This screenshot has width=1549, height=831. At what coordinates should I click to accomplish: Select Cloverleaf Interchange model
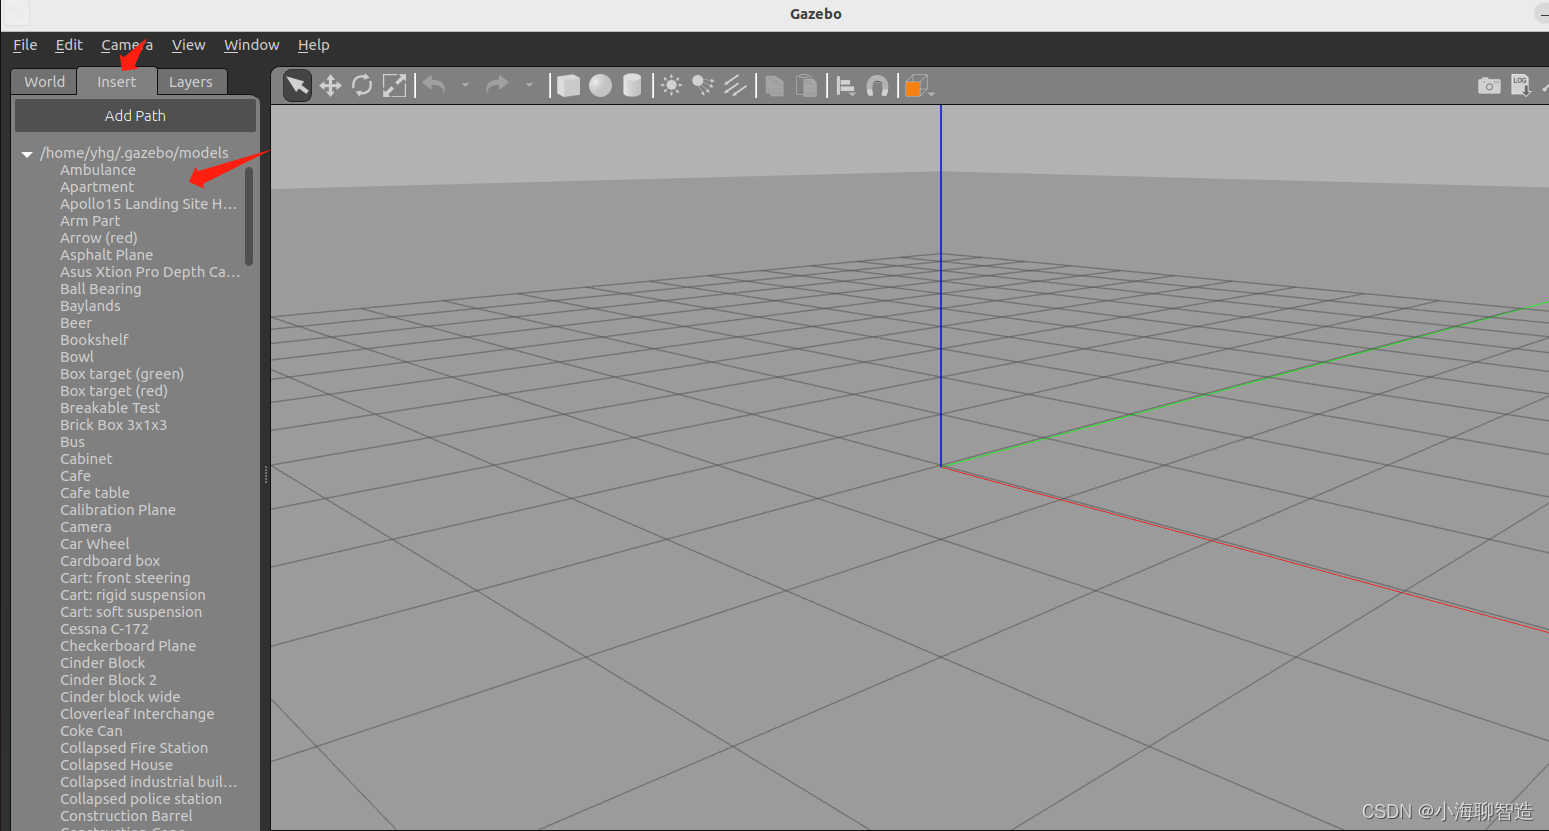click(x=137, y=714)
